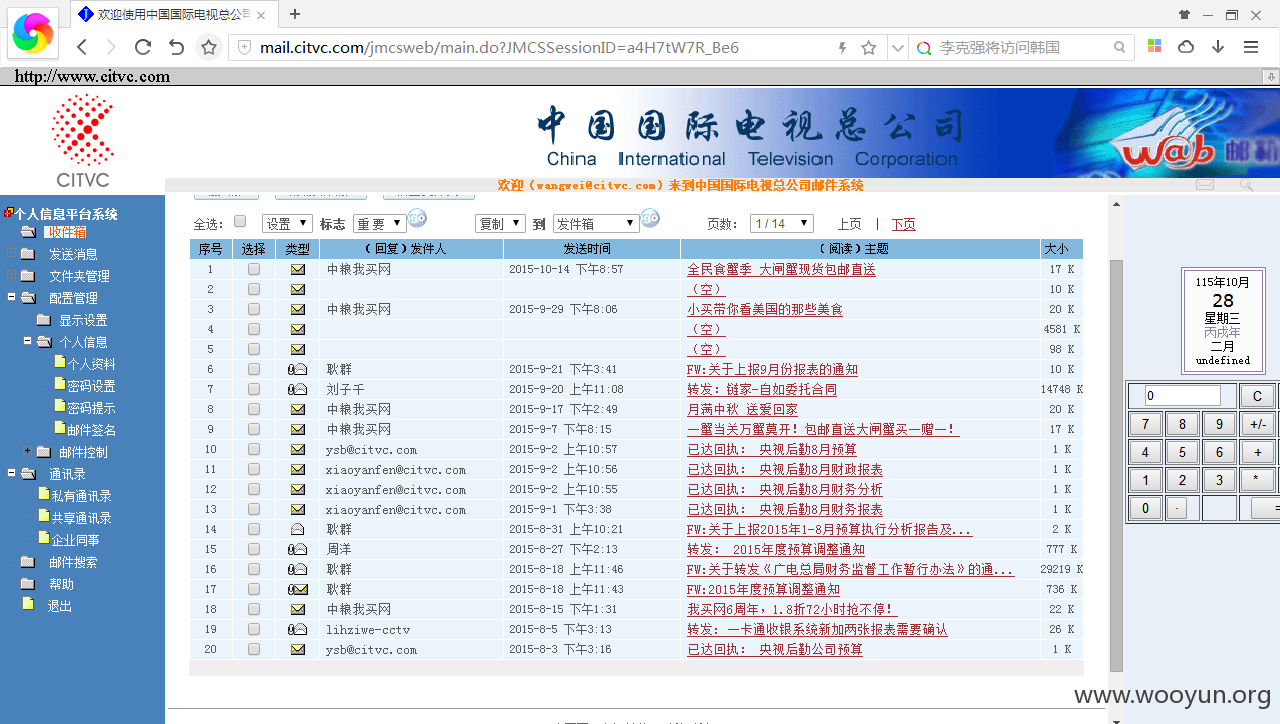Open the 重要 flag dropdown
Viewport: 1280px width, 724px height.
[379, 224]
